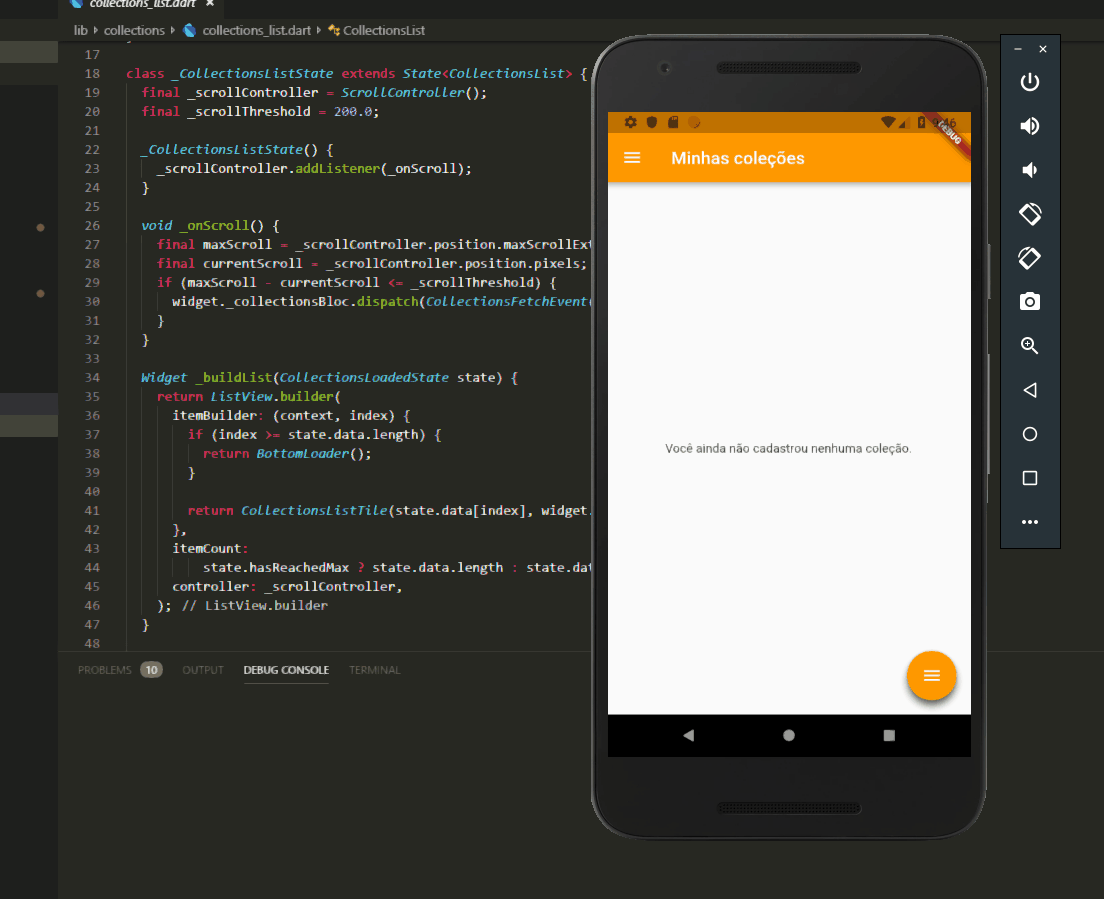Click the 200.0 value on line 20
Screen dimensions: 1104x899
coord(353,112)
